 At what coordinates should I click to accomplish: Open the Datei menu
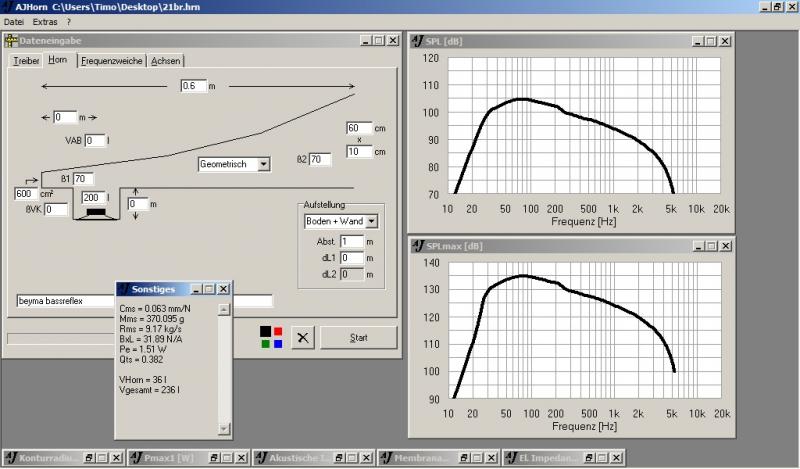point(14,21)
